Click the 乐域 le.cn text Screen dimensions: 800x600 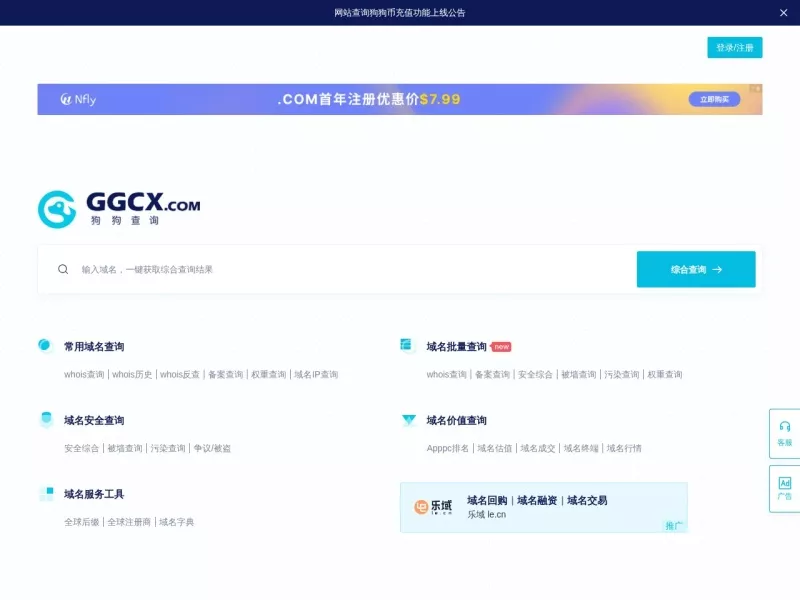pyautogui.click(x=487, y=514)
